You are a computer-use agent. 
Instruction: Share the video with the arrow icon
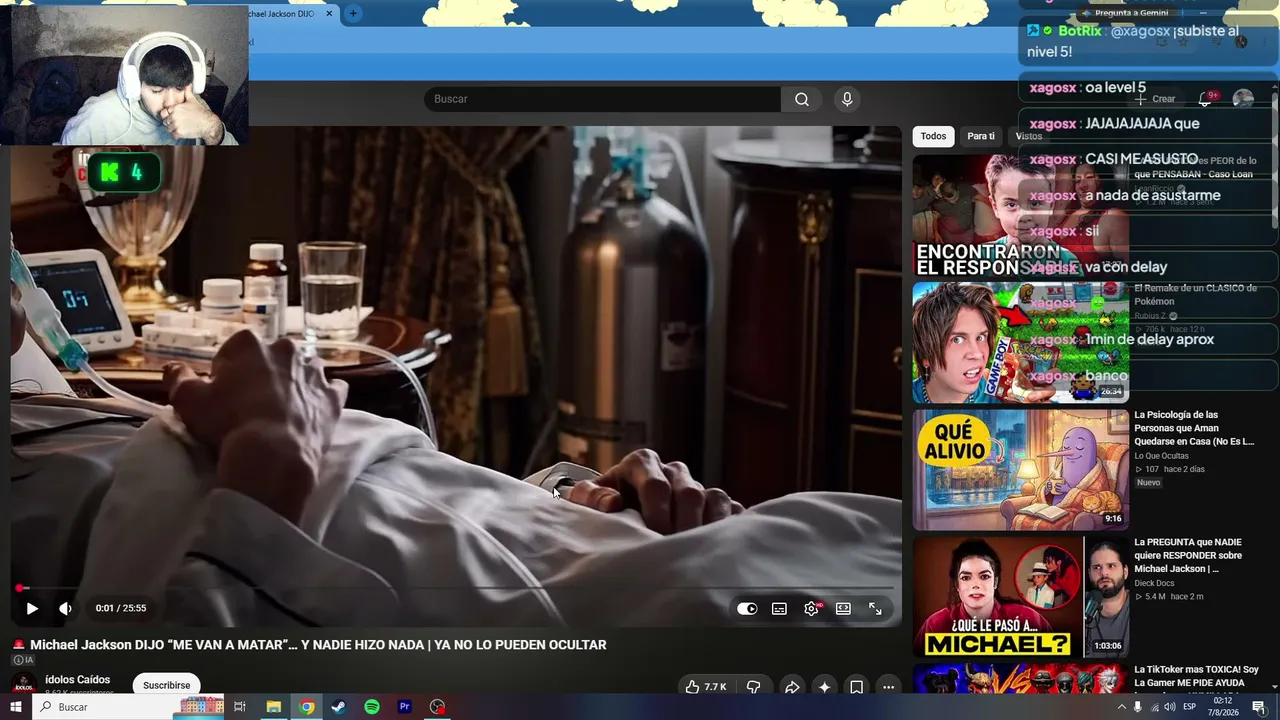pyautogui.click(x=791, y=687)
